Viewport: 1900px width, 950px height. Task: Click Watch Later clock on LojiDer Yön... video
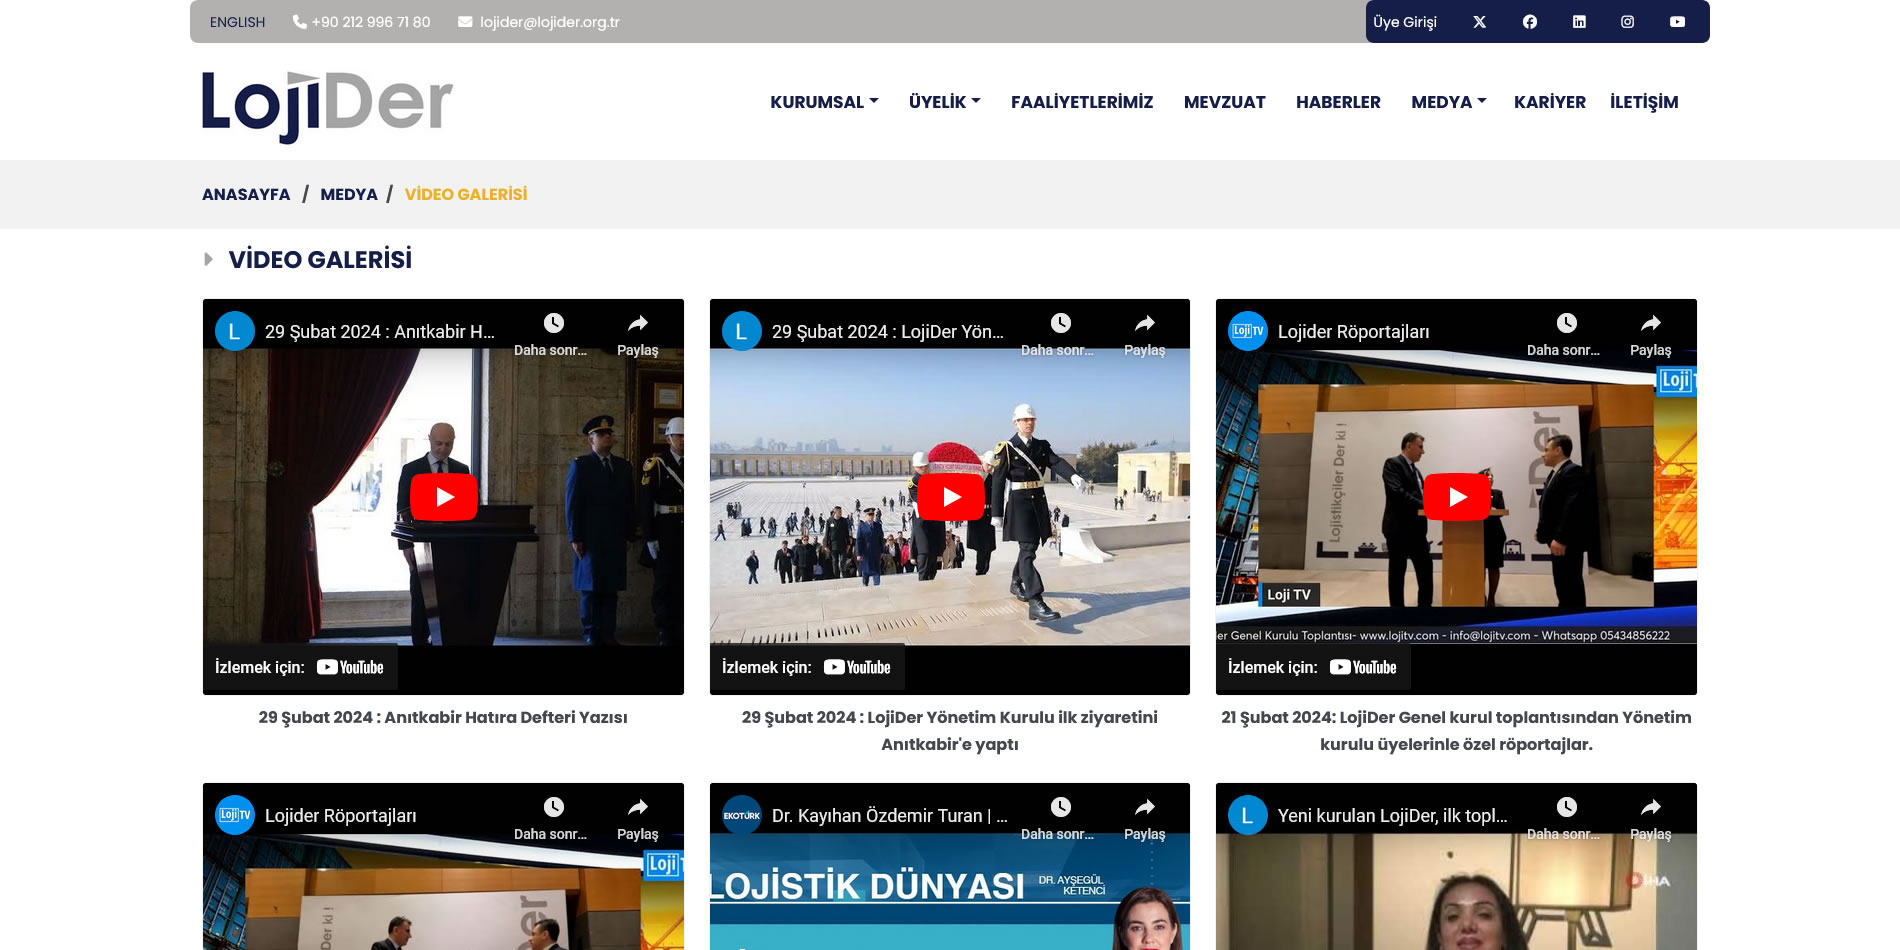click(1060, 323)
